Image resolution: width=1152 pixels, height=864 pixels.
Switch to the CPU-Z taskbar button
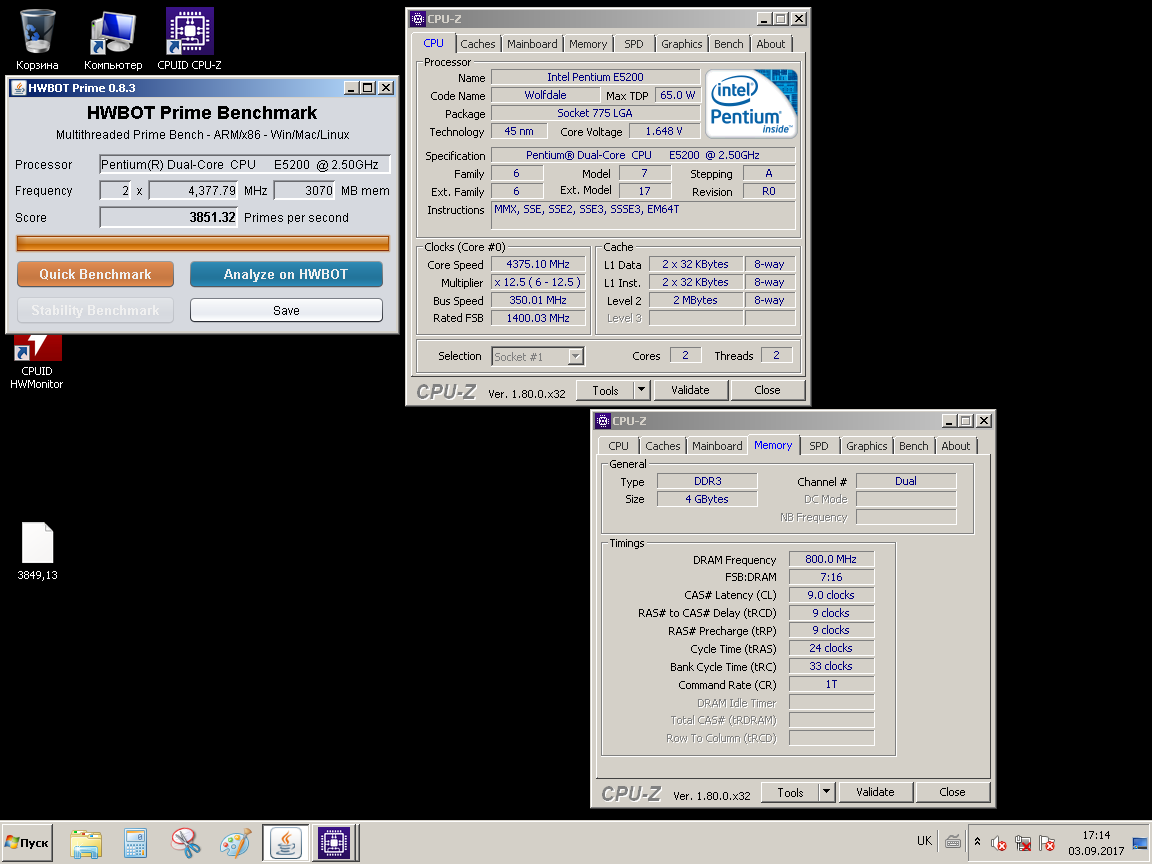pos(334,843)
